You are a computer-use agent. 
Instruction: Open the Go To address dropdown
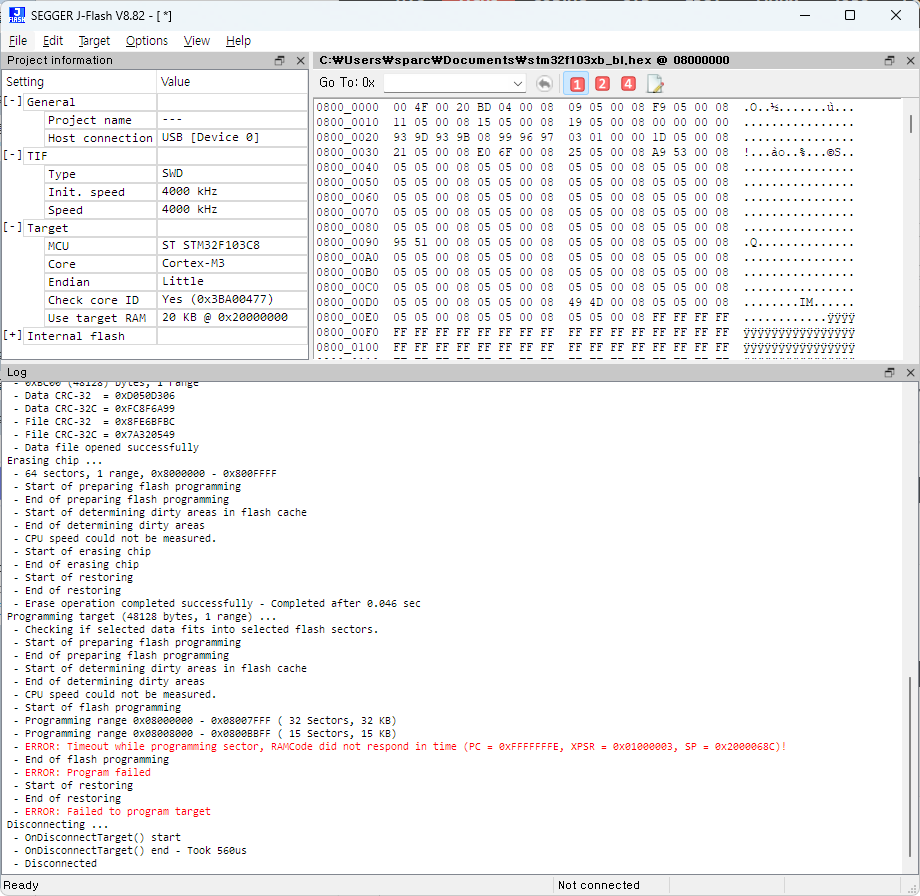point(517,83)
